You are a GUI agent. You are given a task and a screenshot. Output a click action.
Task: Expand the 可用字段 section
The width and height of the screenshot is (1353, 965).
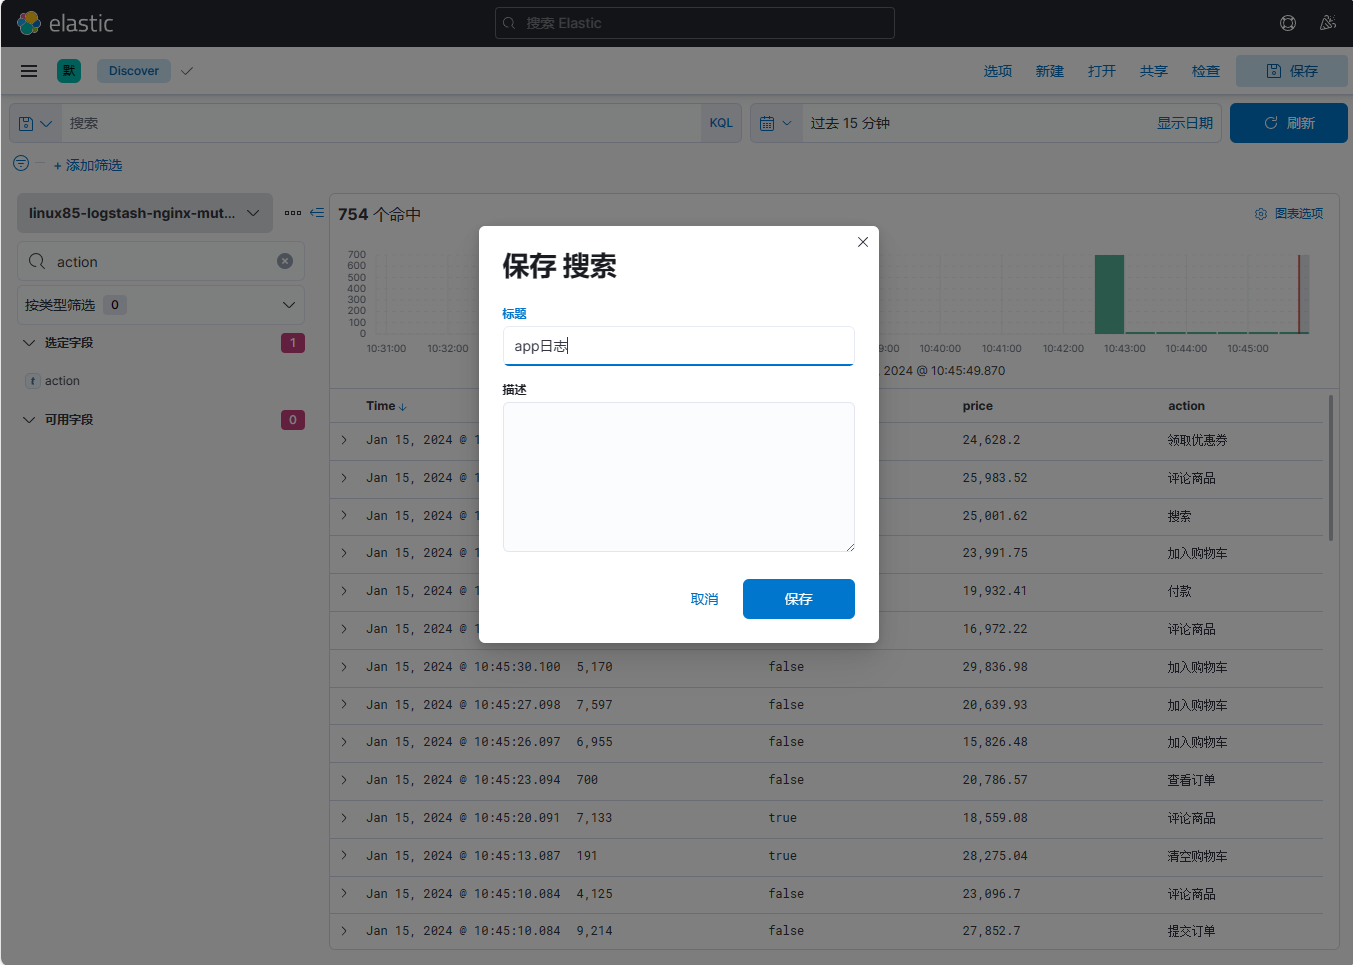click(x=29, y=420)
